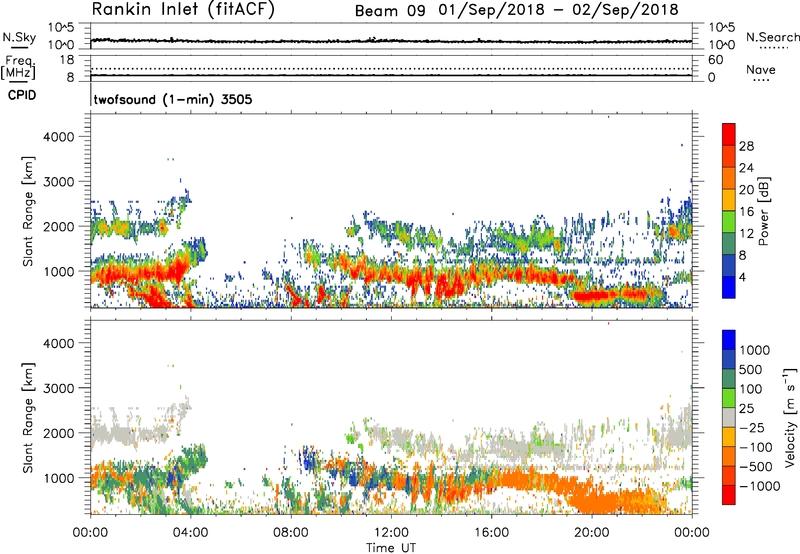This screenshot has width=800, height=554.
Task: Click the date range '01/Sep/2018 – 02/Sep/2018'
Action: click(559, 10)
